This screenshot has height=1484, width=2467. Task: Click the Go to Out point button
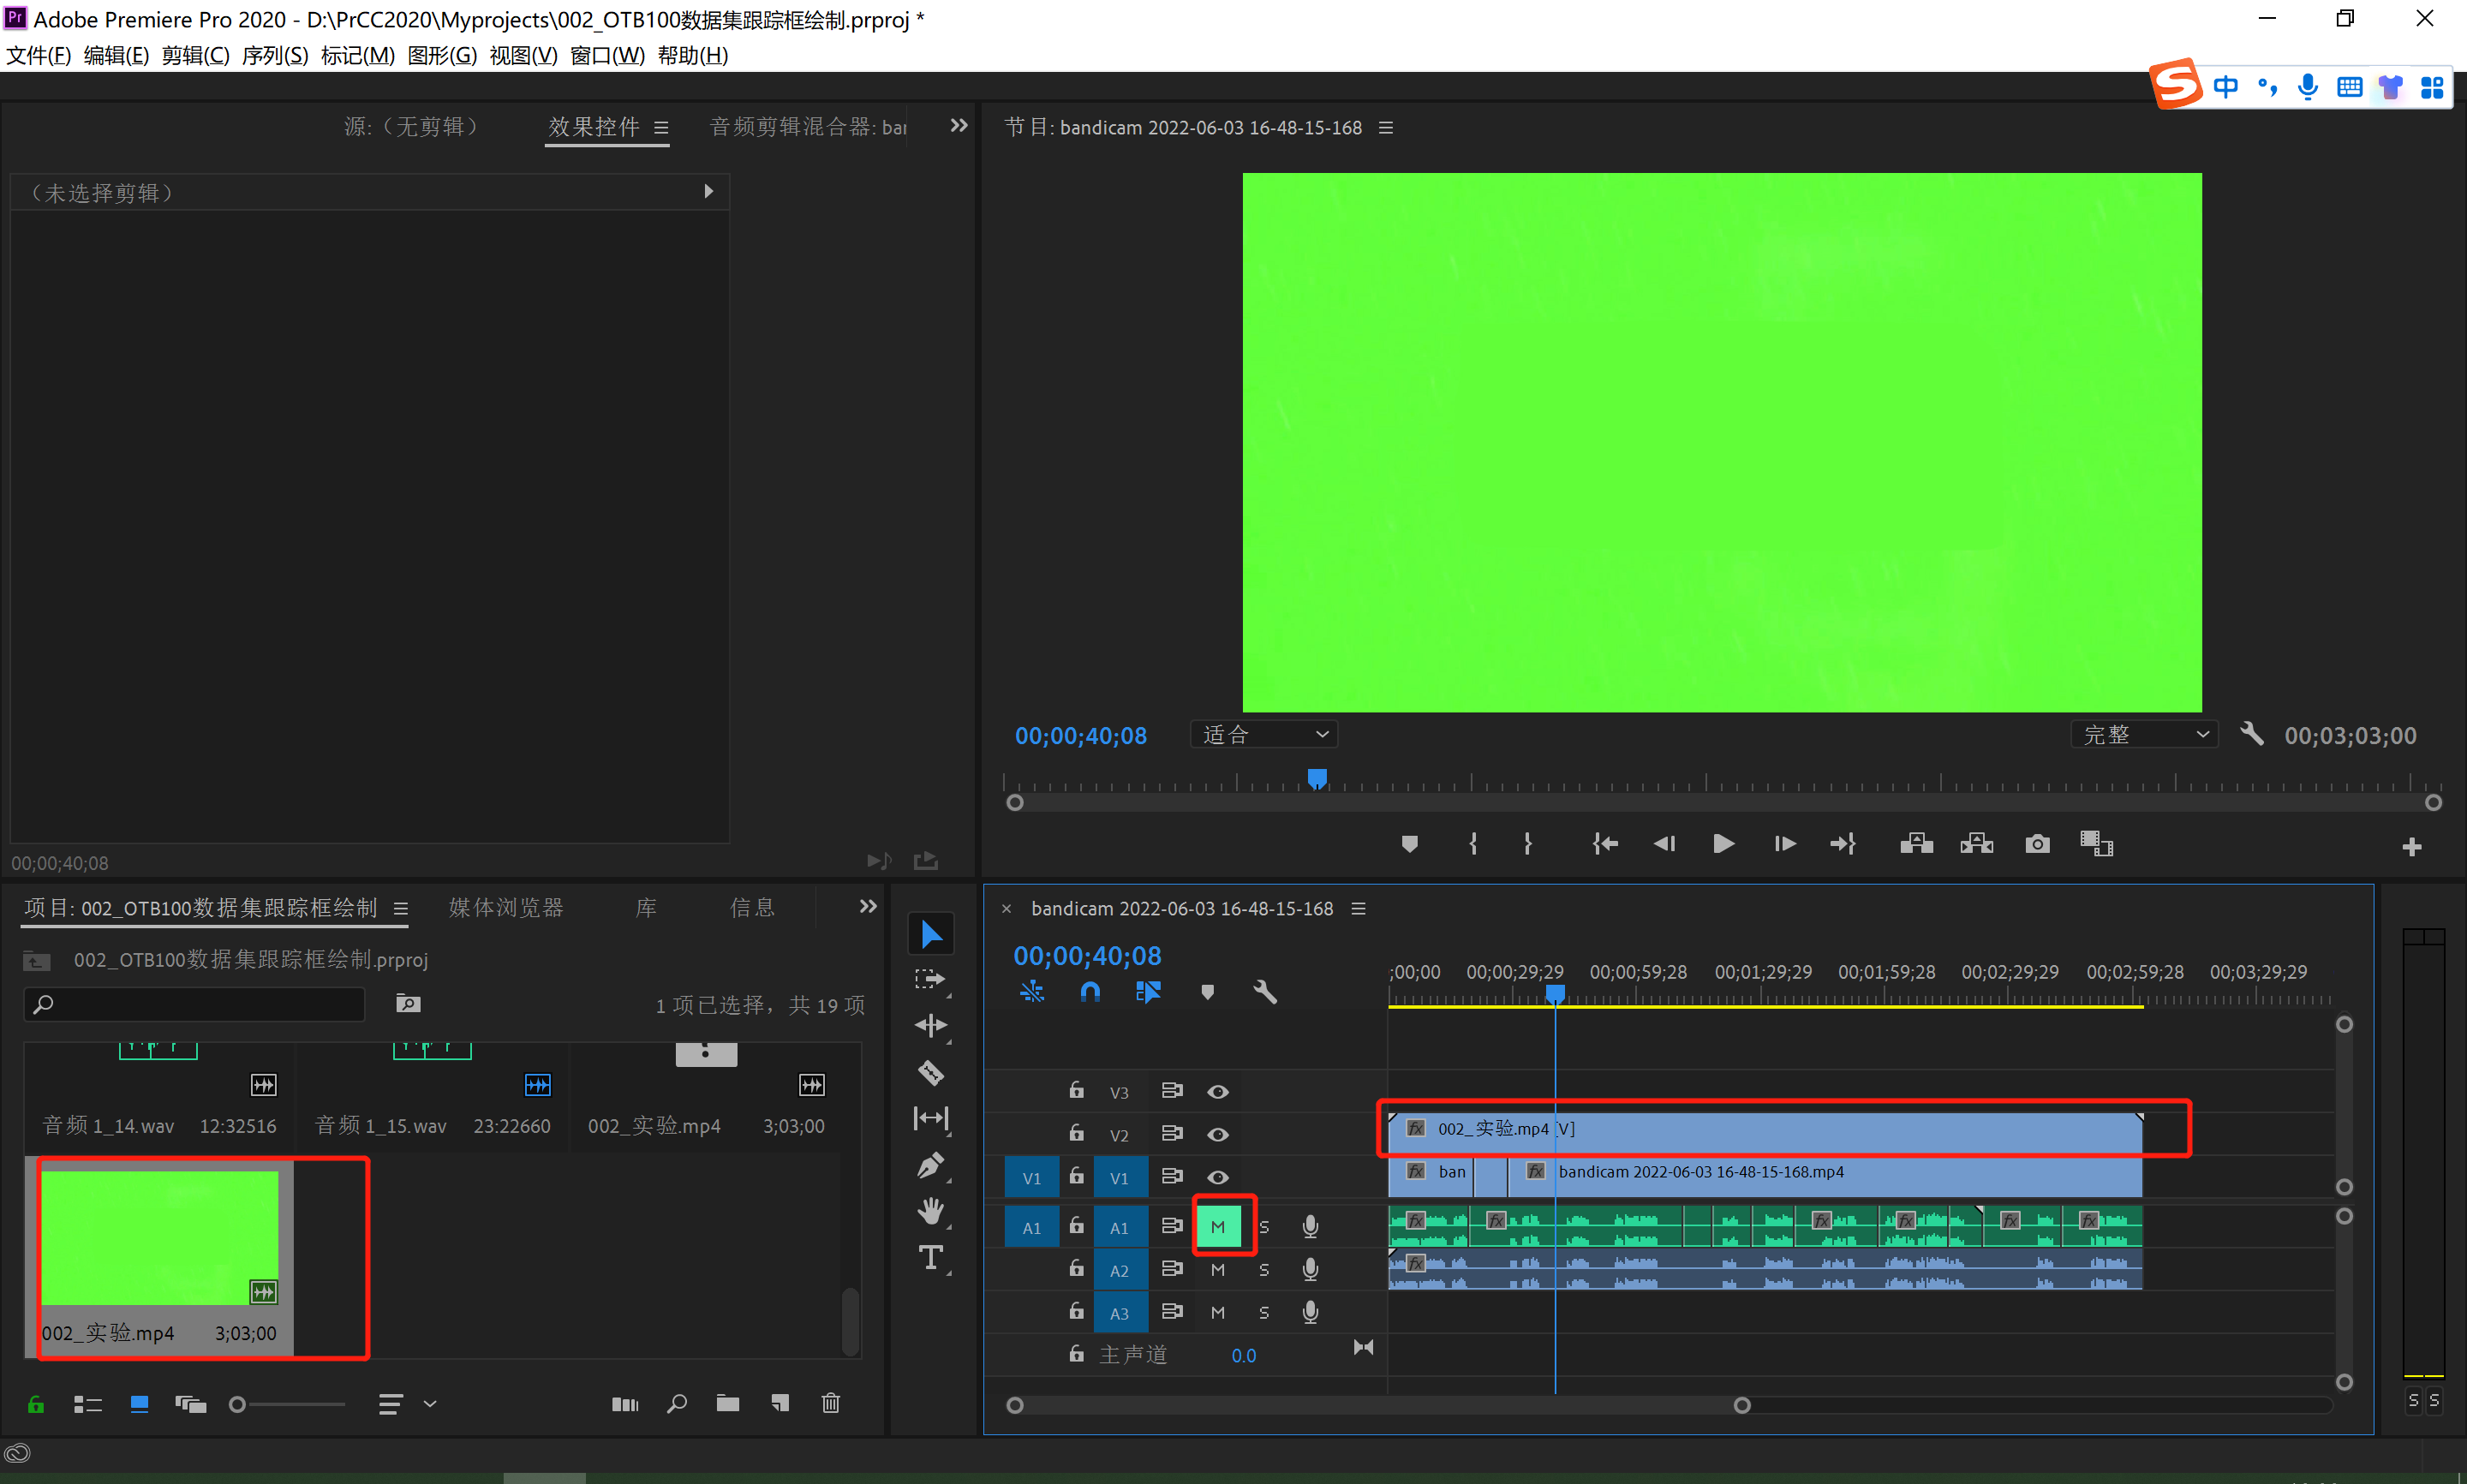1843,844
